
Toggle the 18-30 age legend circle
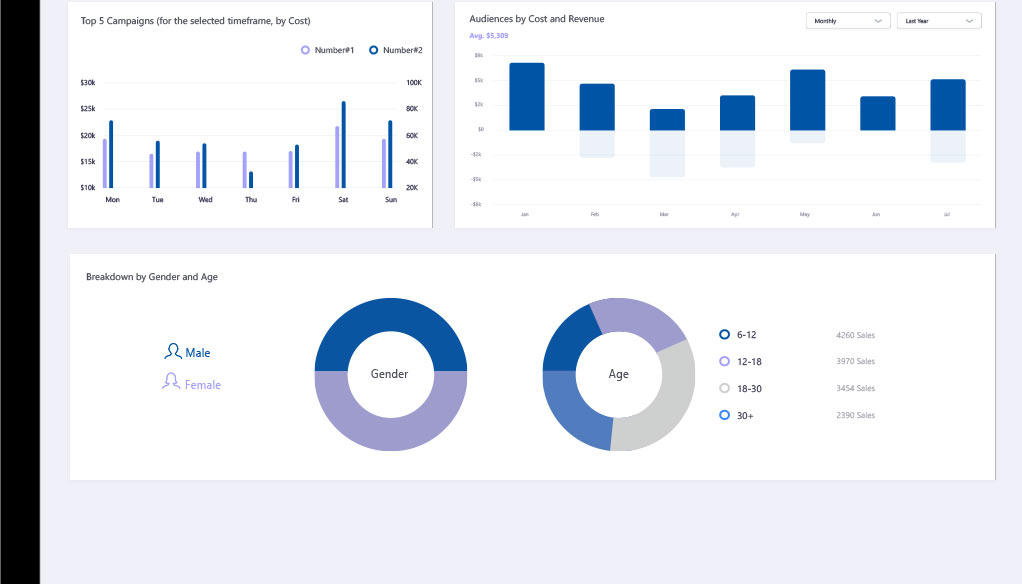click(x=724, y=388)
